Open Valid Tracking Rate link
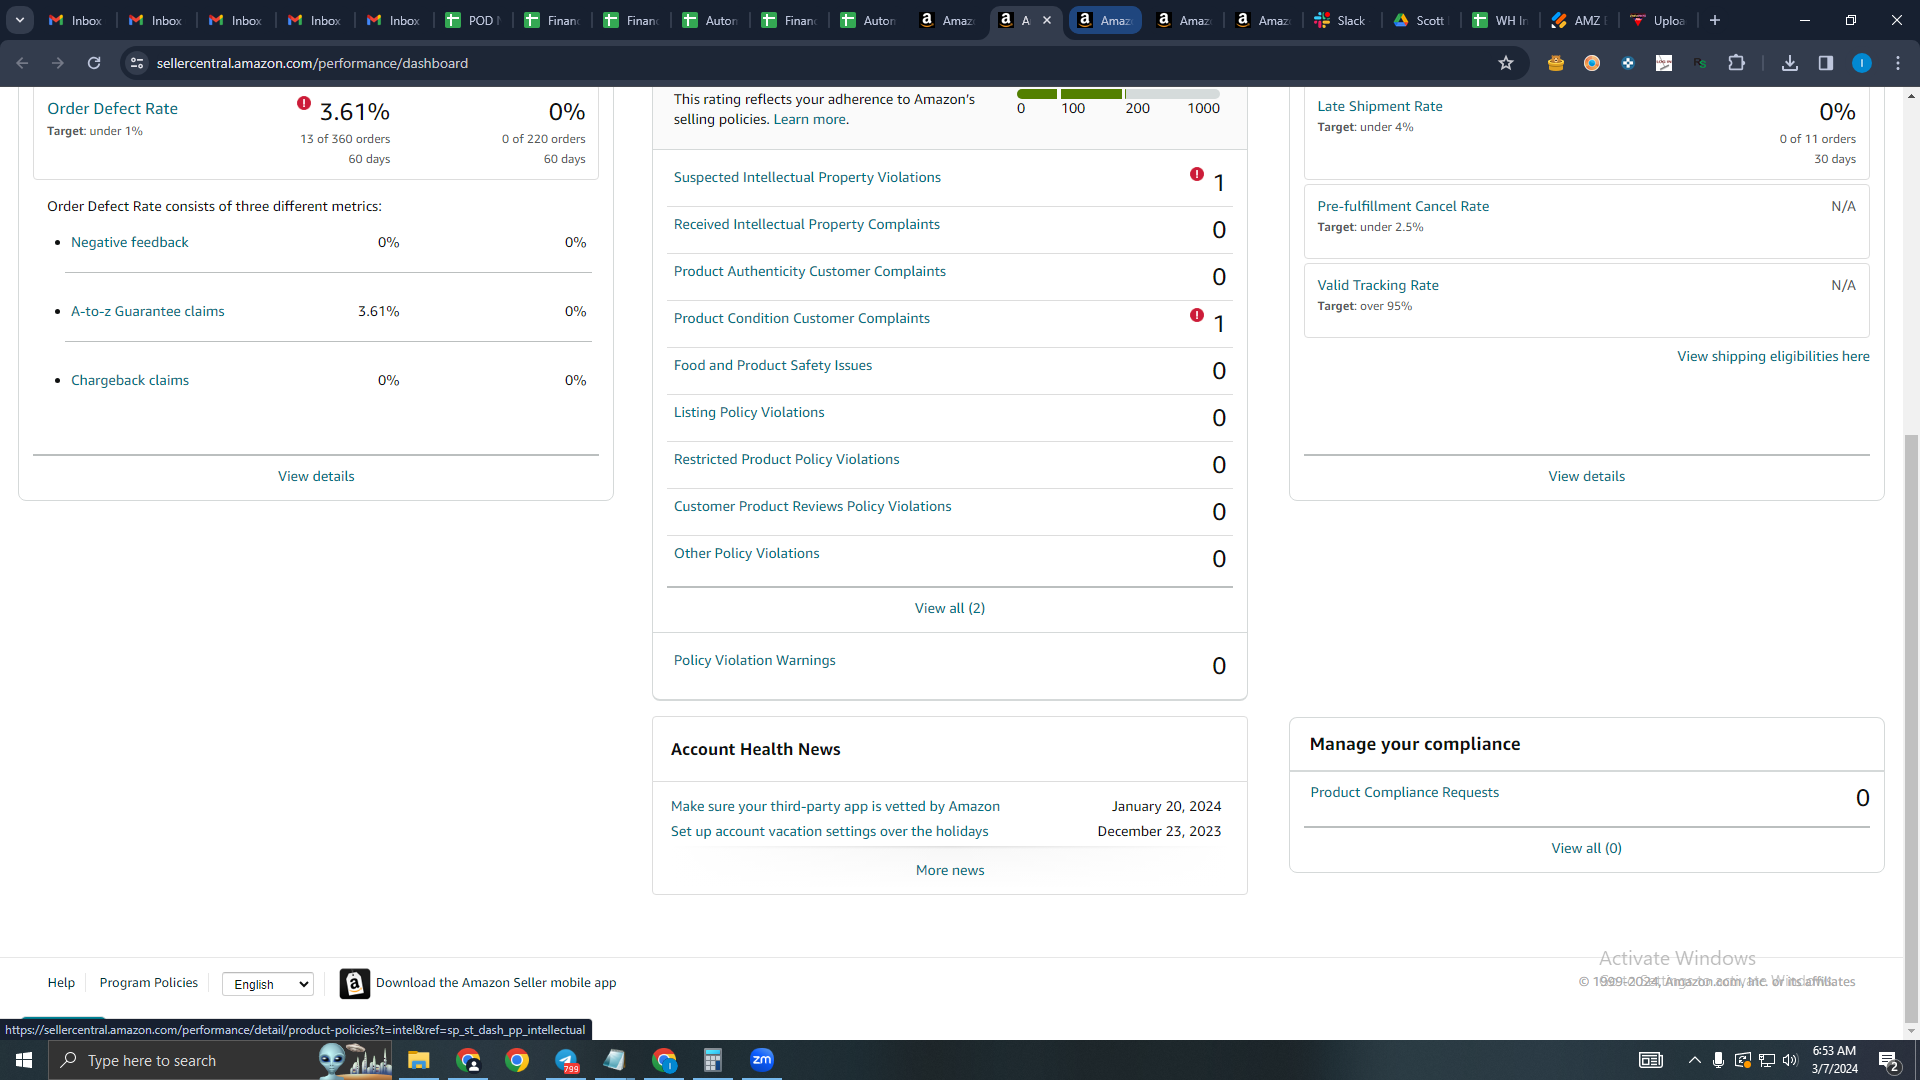1920x1080 pixels. coord(1378,285)
